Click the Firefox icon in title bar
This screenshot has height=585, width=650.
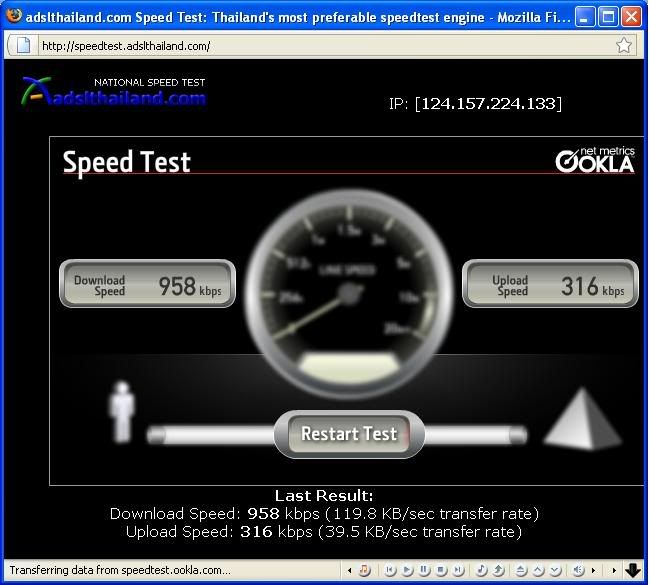point(13,16)
